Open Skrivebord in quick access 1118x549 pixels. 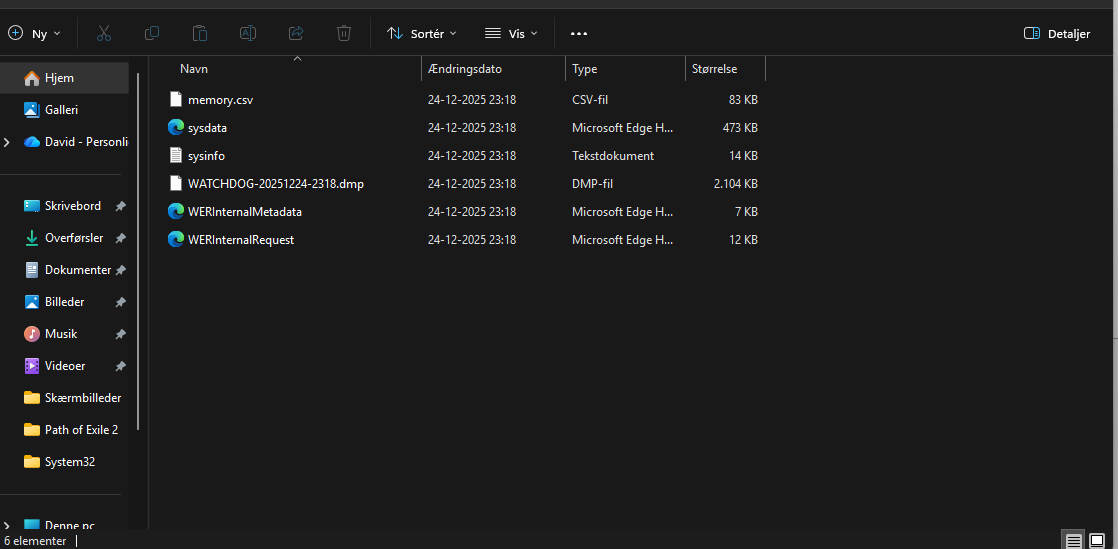pos(73,206)
